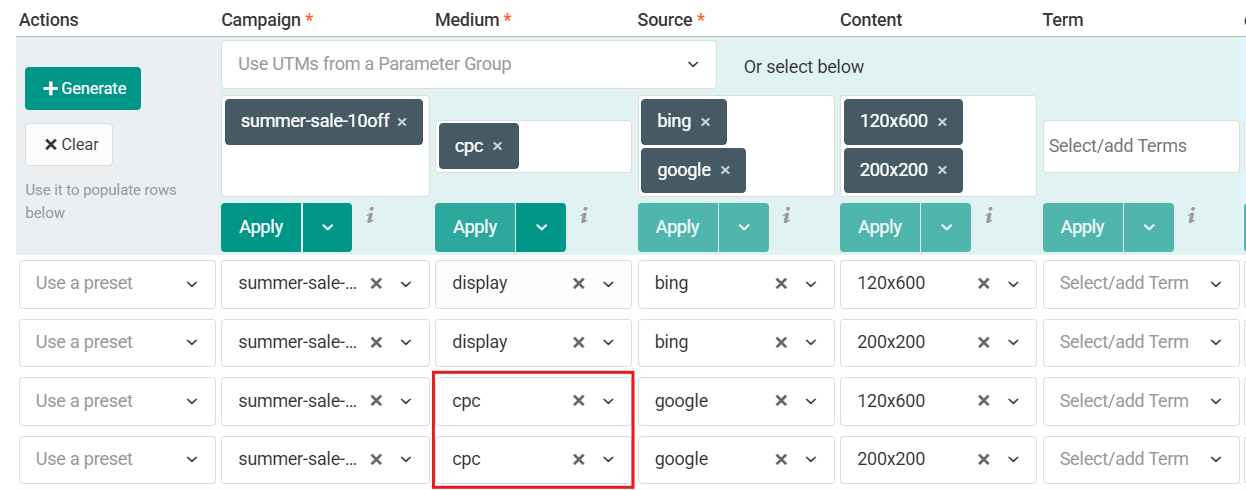
Task: Remove the 200x200 content tag
Action: [942, 170]
